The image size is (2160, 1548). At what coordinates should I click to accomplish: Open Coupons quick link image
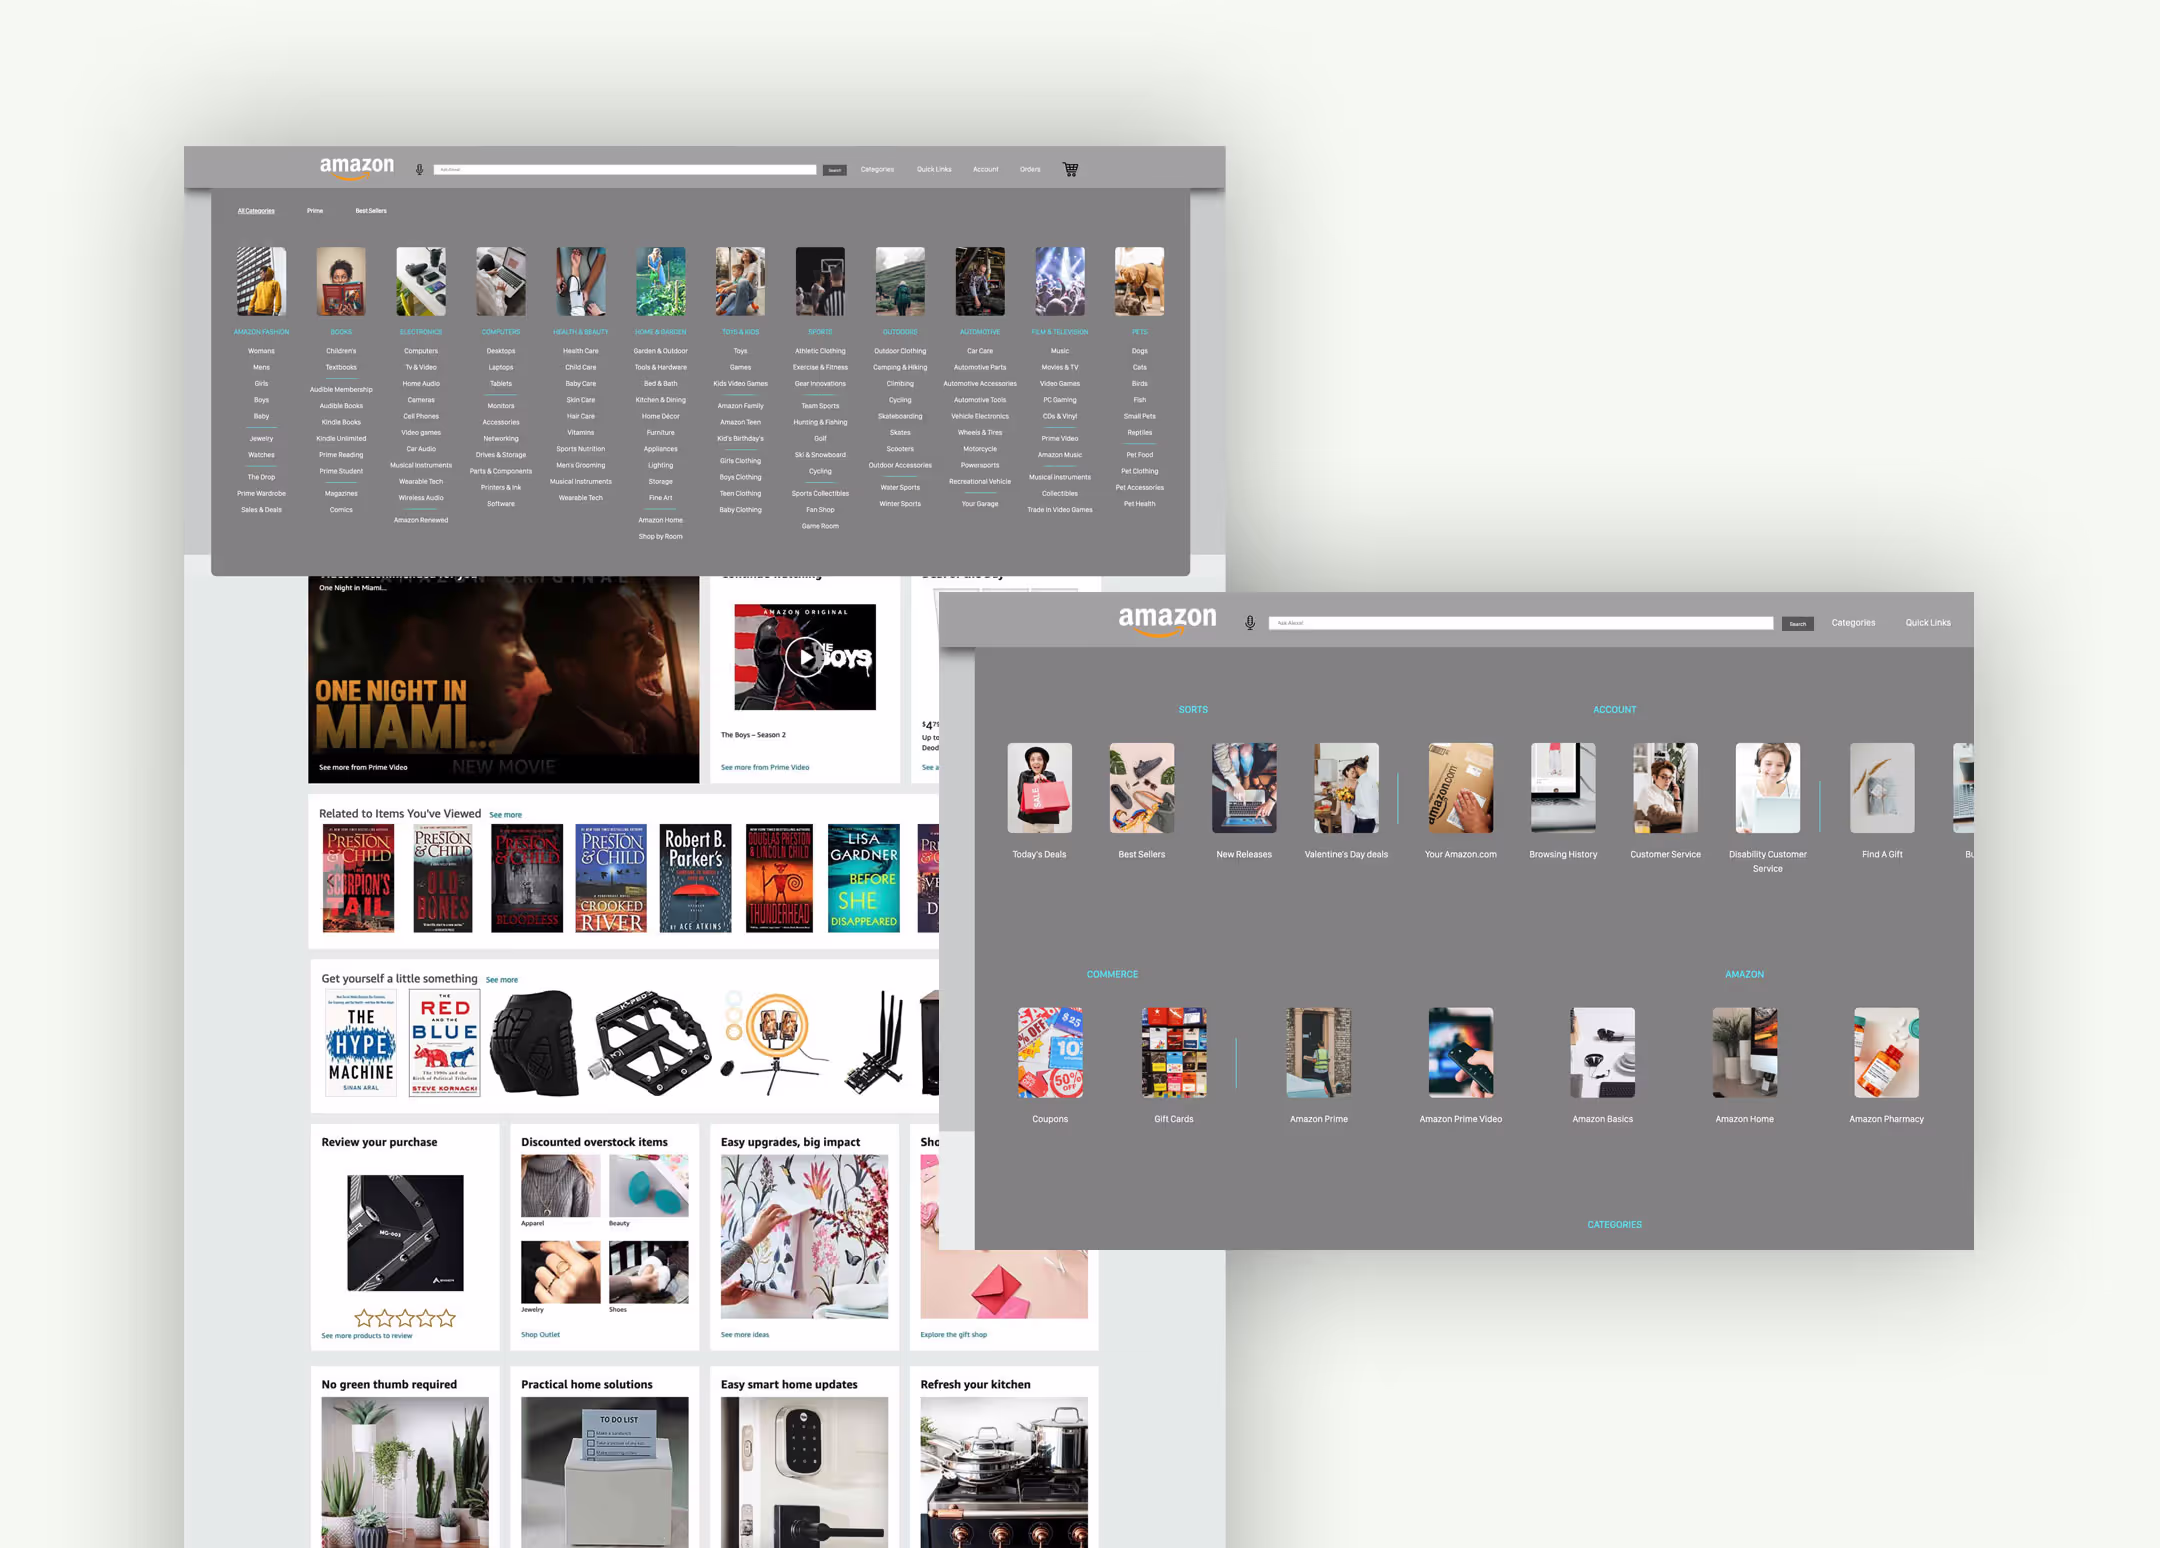(x=1049, y=1052)
